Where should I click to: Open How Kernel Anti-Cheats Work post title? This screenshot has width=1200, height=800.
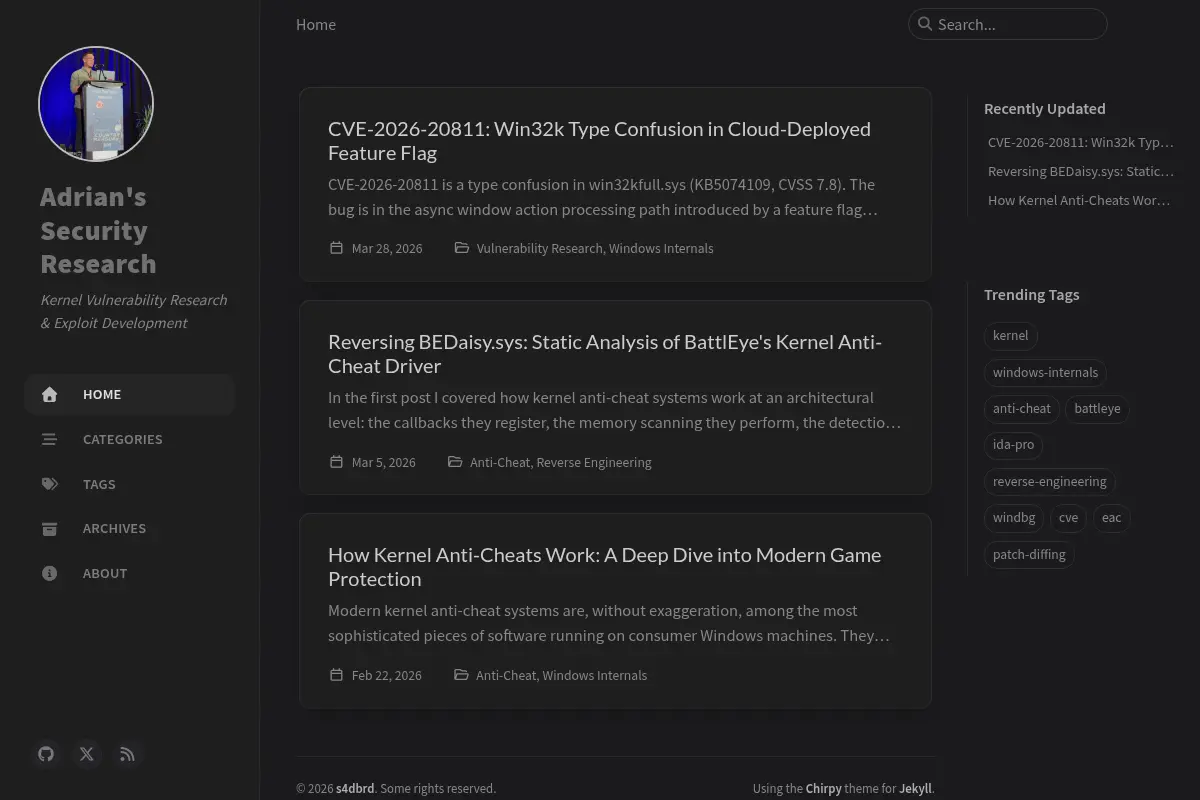604,567
